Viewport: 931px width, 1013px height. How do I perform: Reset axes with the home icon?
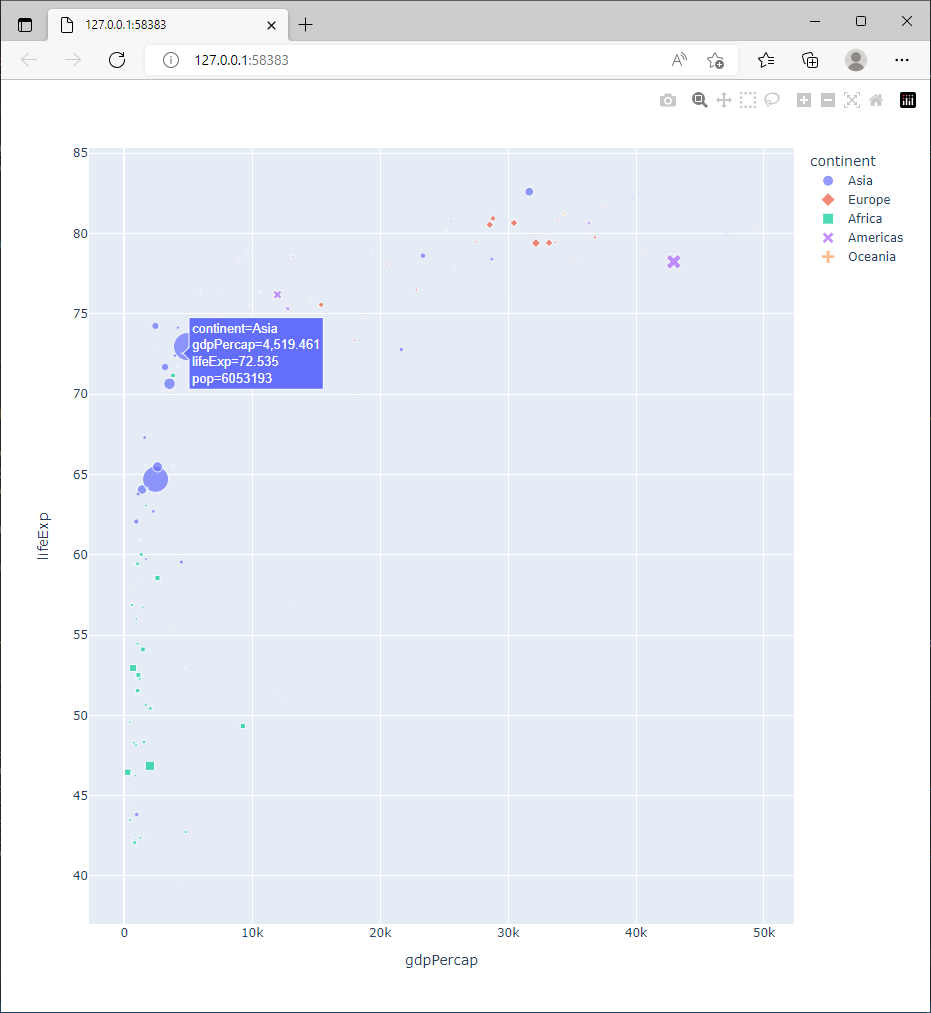[x=876, y=100]
